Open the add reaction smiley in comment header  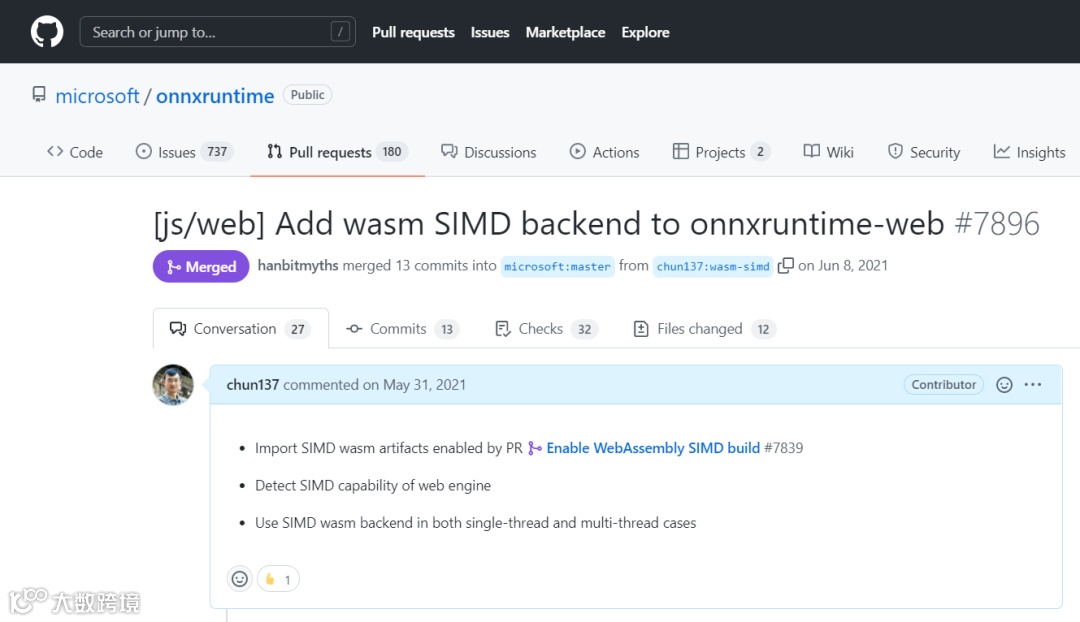click(x=1004, y=385)
